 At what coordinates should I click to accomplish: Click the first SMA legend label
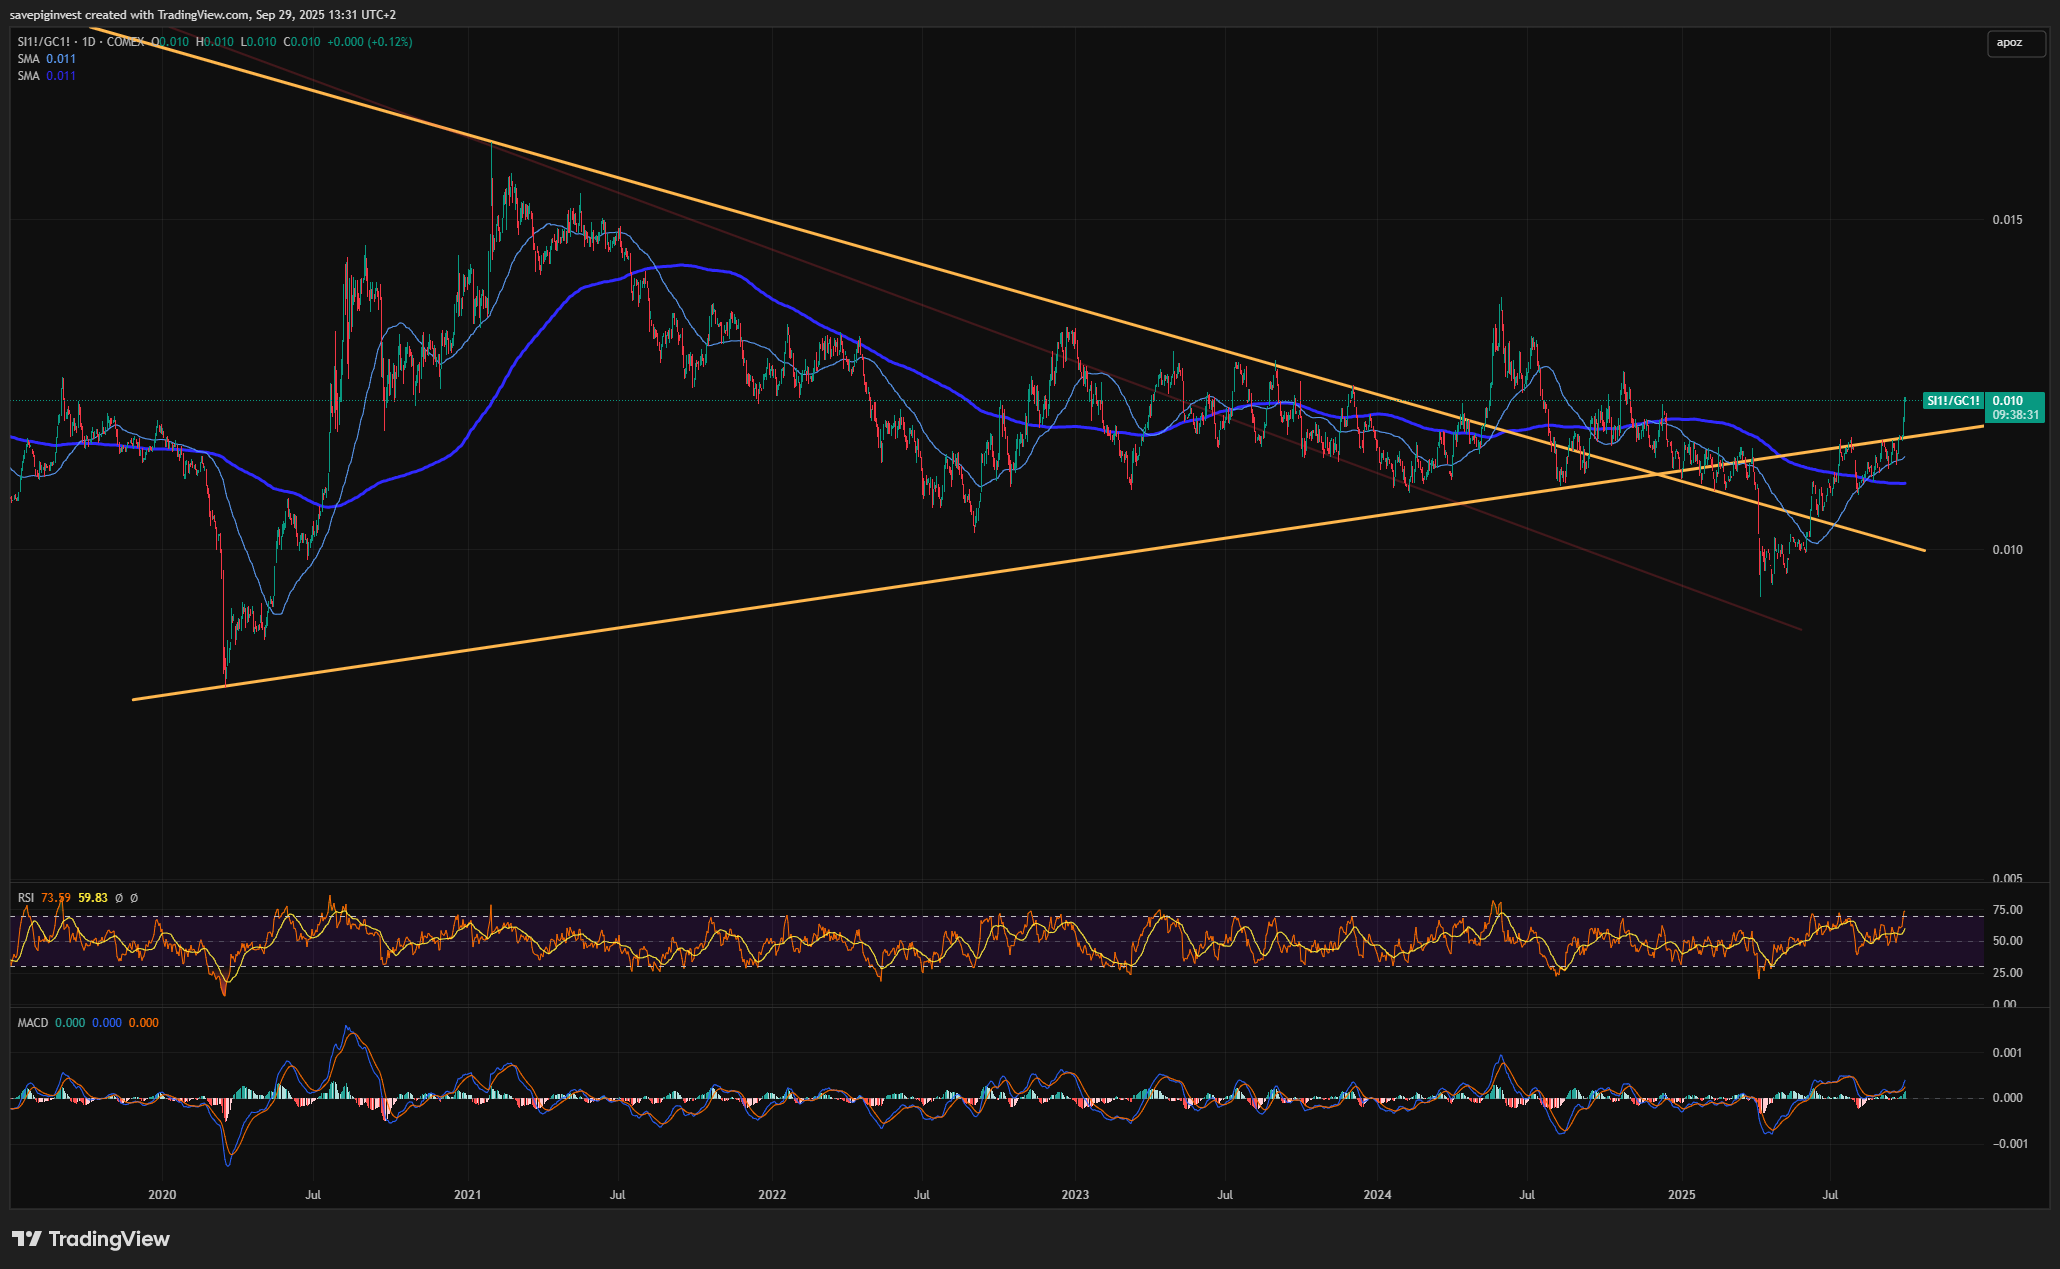(x=28, y=59)
